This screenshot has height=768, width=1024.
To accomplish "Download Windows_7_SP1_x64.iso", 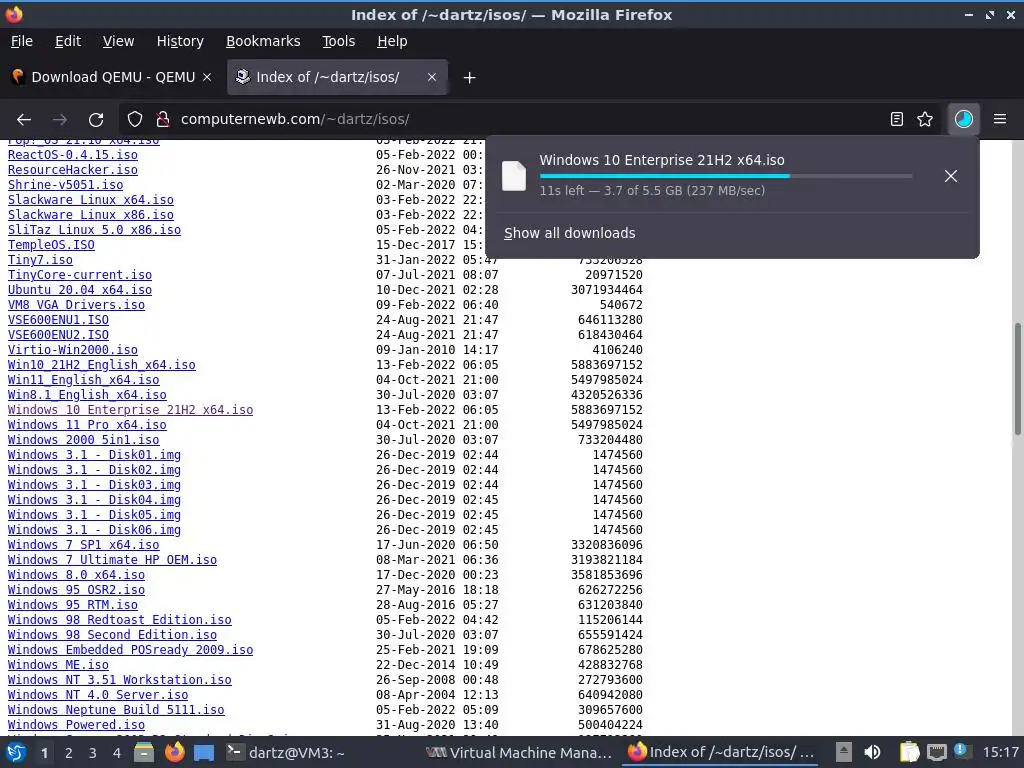I will tap(84, 545).
